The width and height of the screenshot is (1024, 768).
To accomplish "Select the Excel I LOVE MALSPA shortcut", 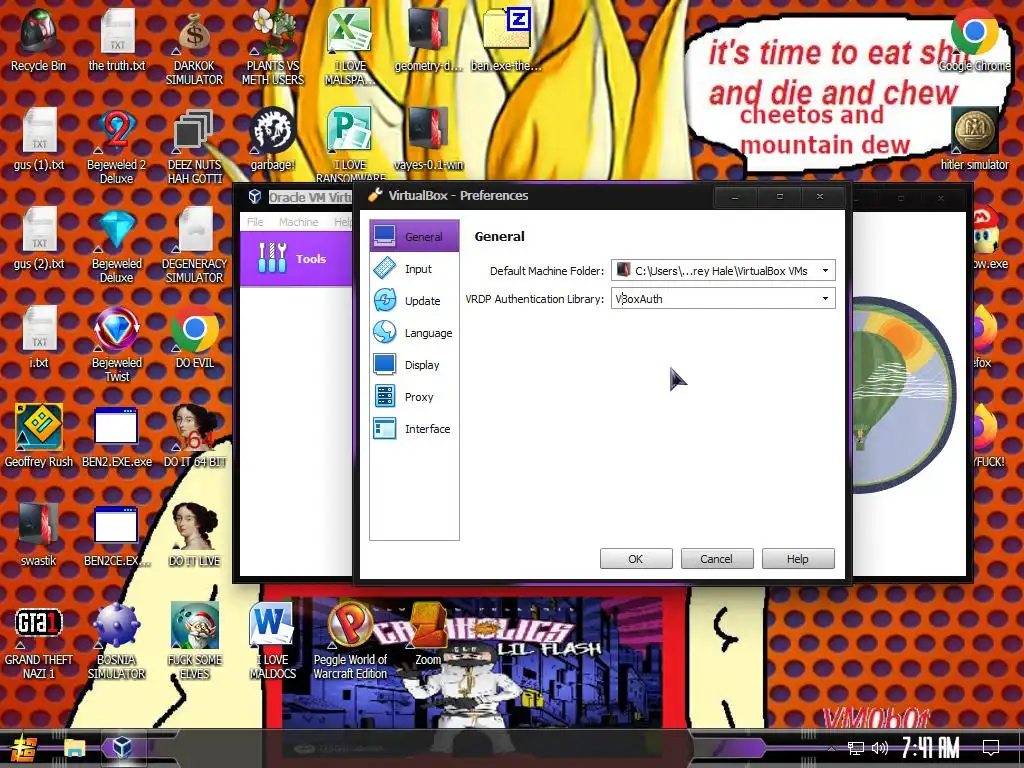I will pyautogui.click(x=350, y=47).
